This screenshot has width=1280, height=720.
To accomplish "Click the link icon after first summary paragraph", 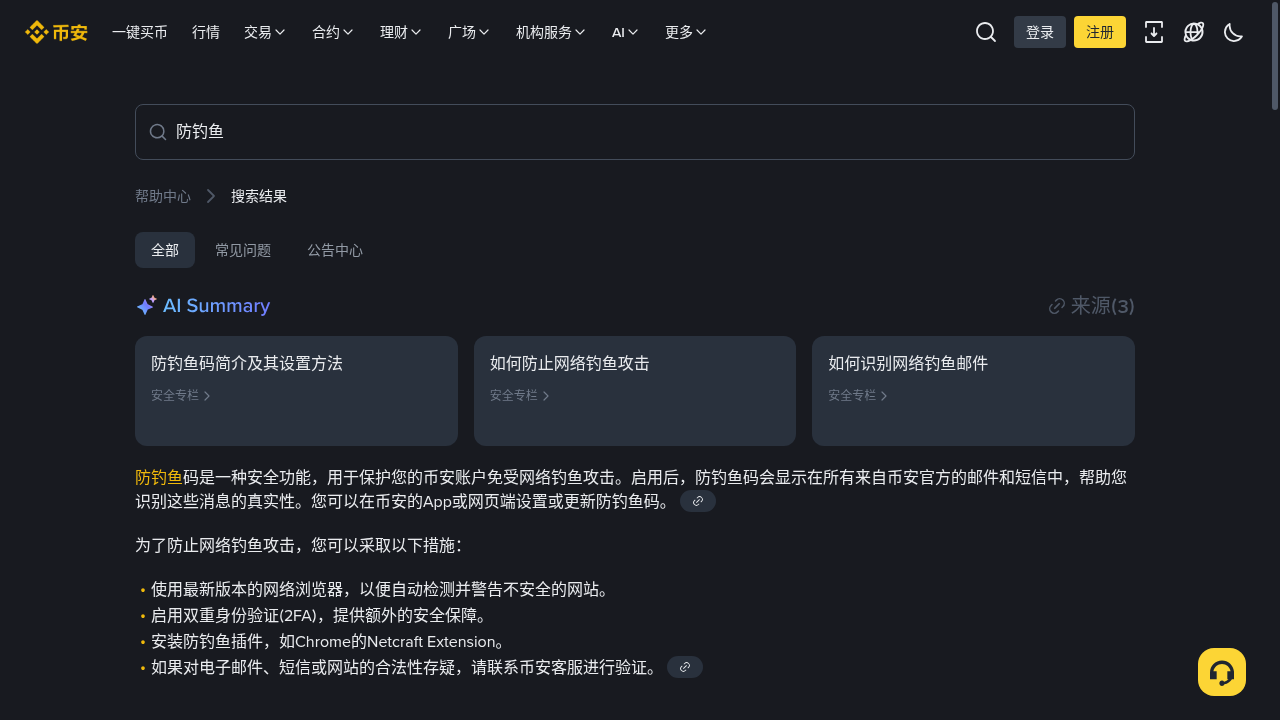I will coord(698,501).
